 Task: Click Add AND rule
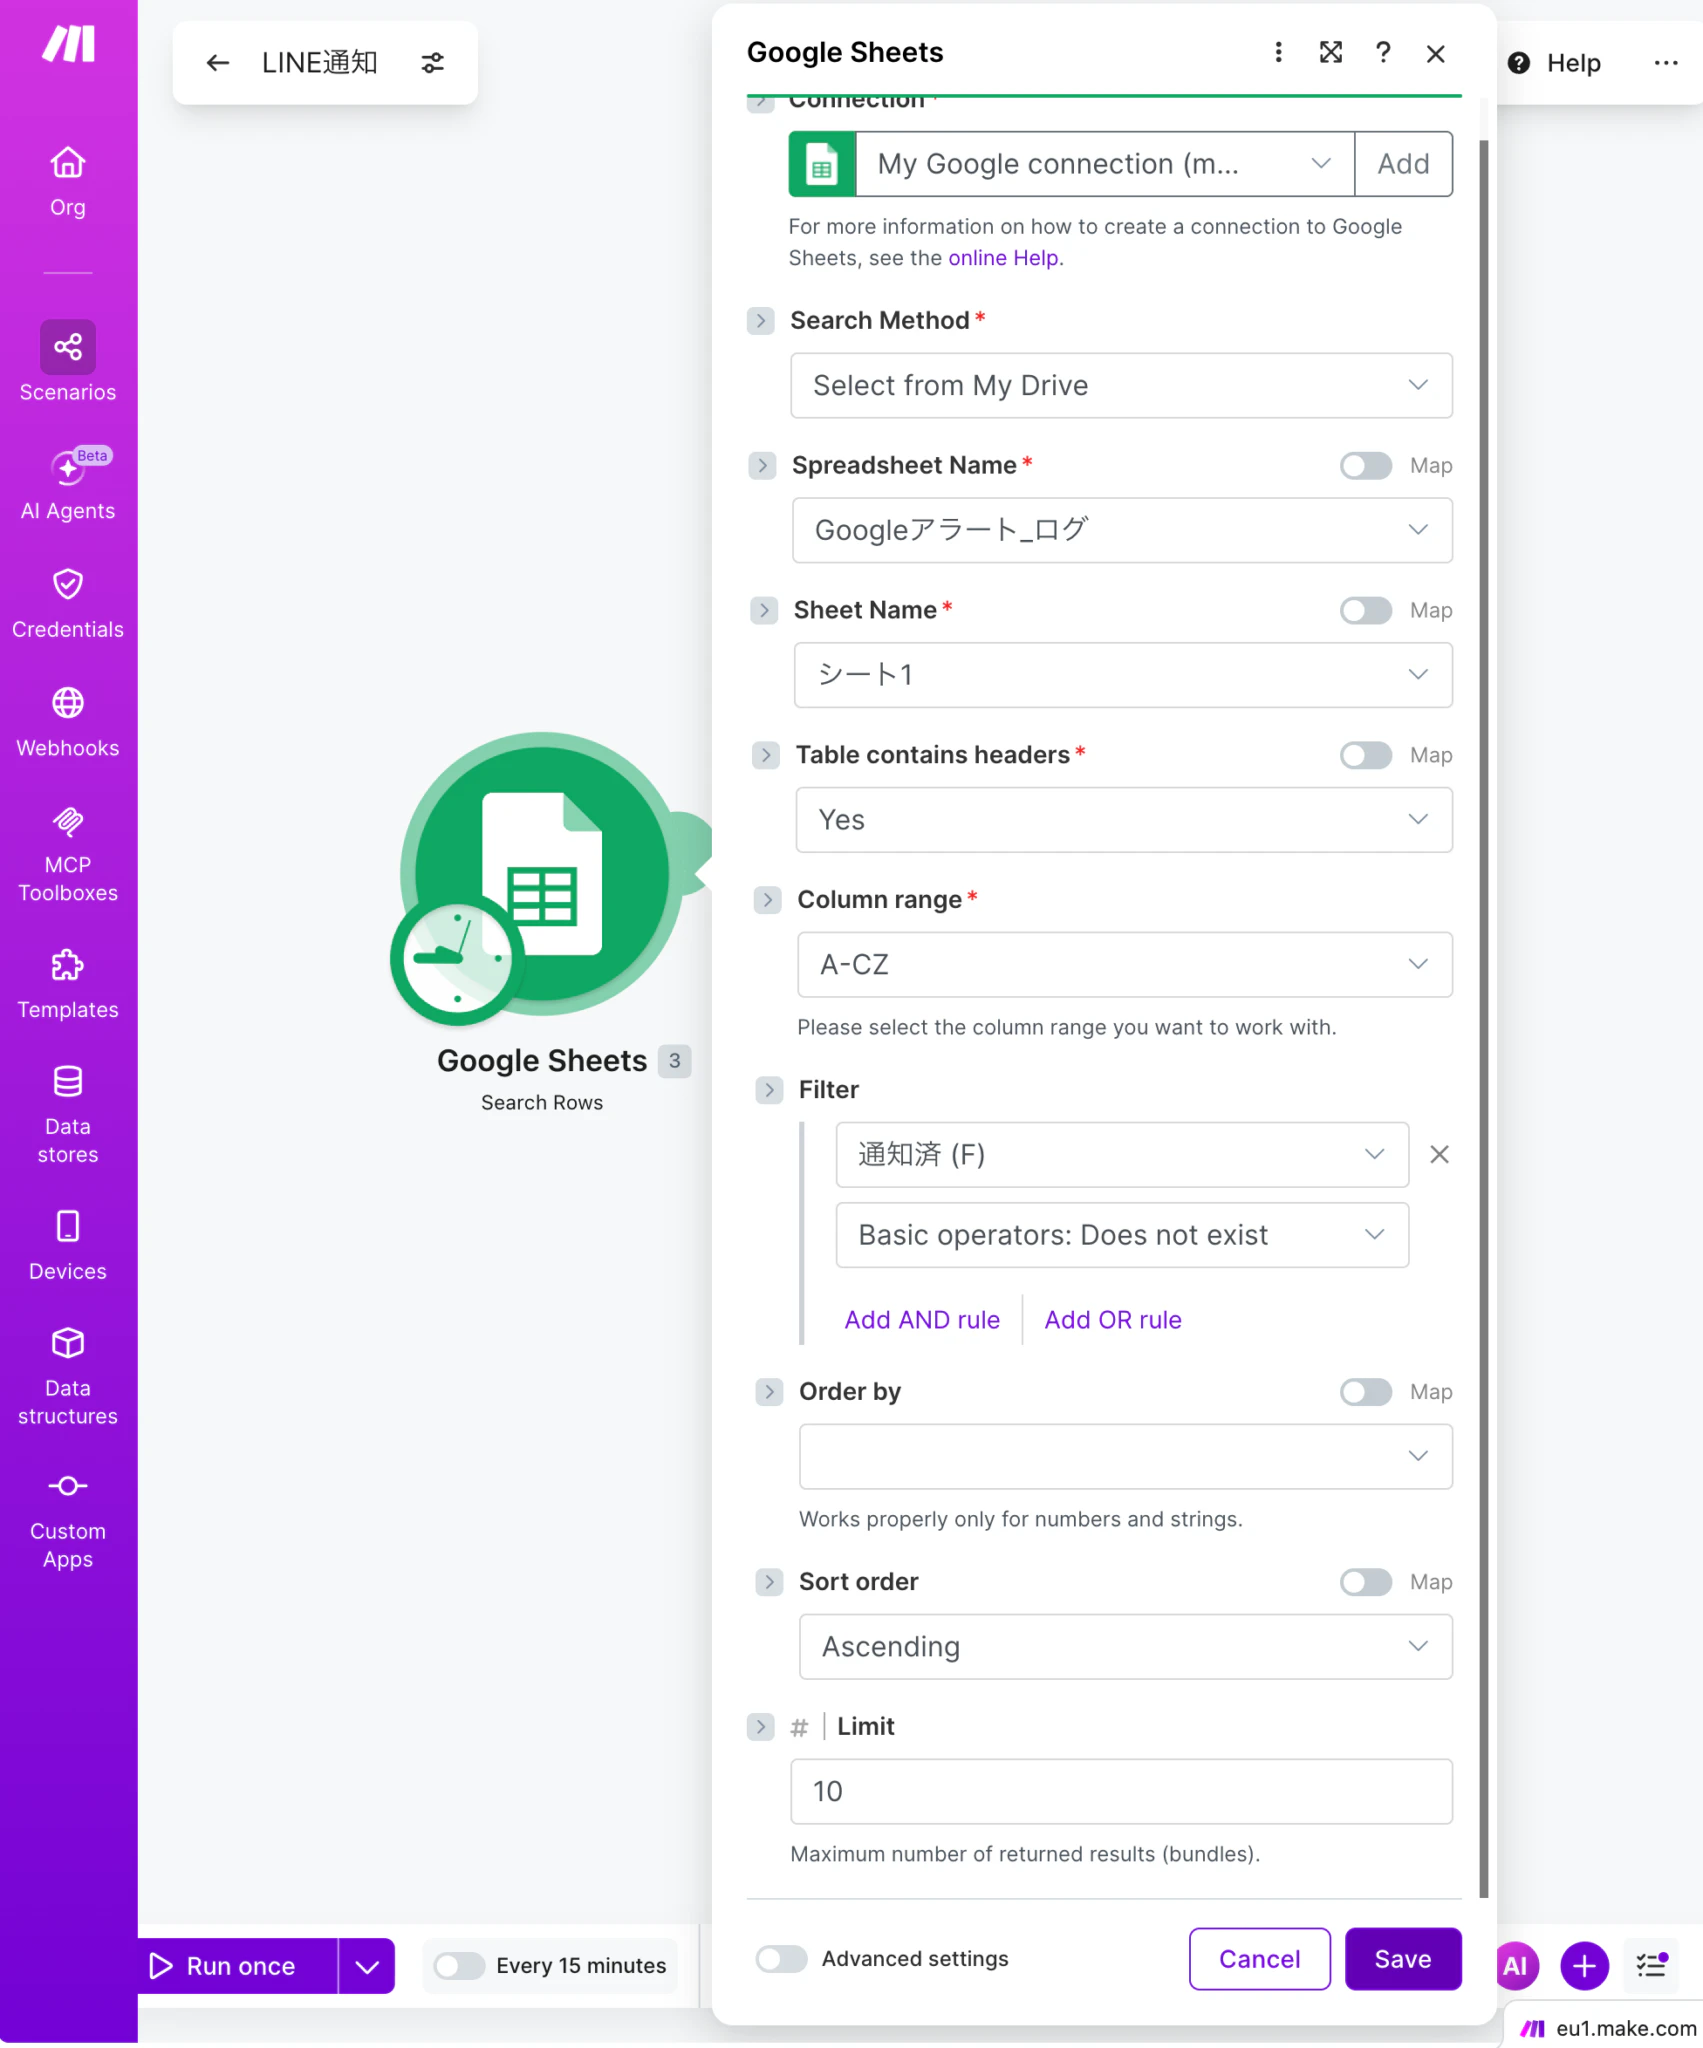pyautogui.click(x=922, y=1321)
